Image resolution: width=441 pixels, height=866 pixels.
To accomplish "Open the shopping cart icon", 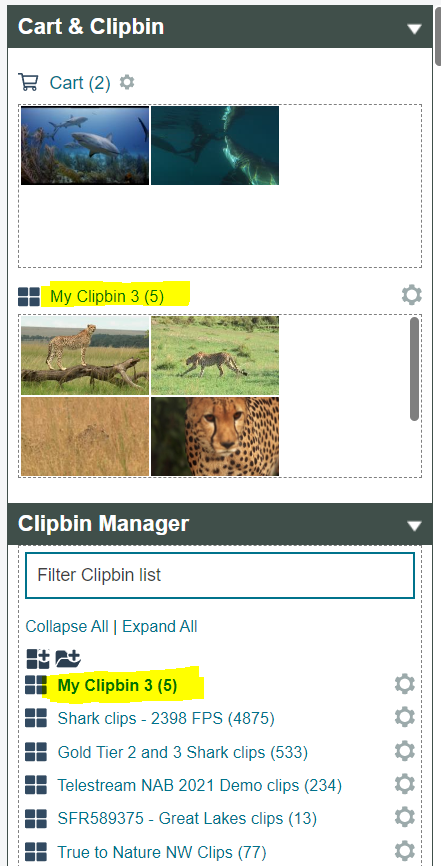I will click(x=28, y=82).
